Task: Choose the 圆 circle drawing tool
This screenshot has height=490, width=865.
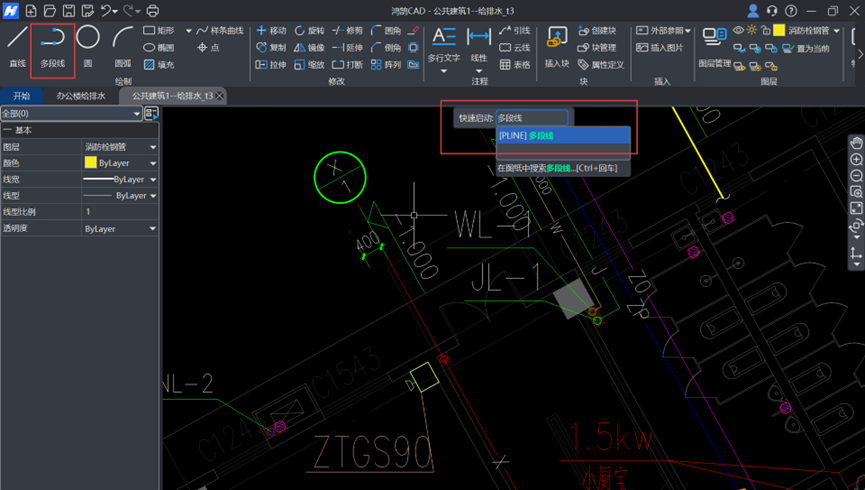Action: 88,46
